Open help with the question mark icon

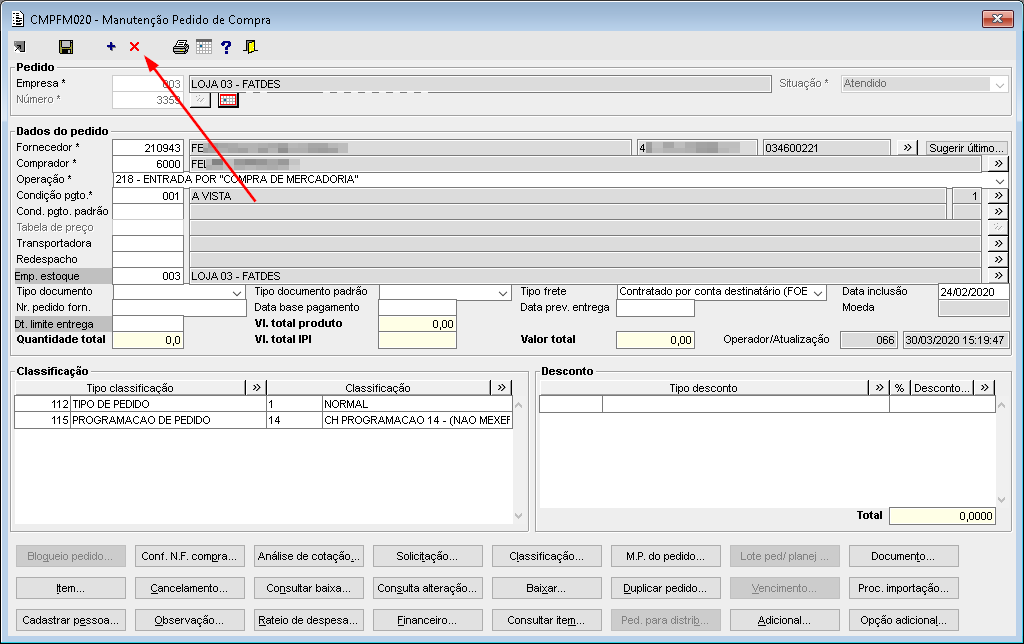click(x=226, y=47)
